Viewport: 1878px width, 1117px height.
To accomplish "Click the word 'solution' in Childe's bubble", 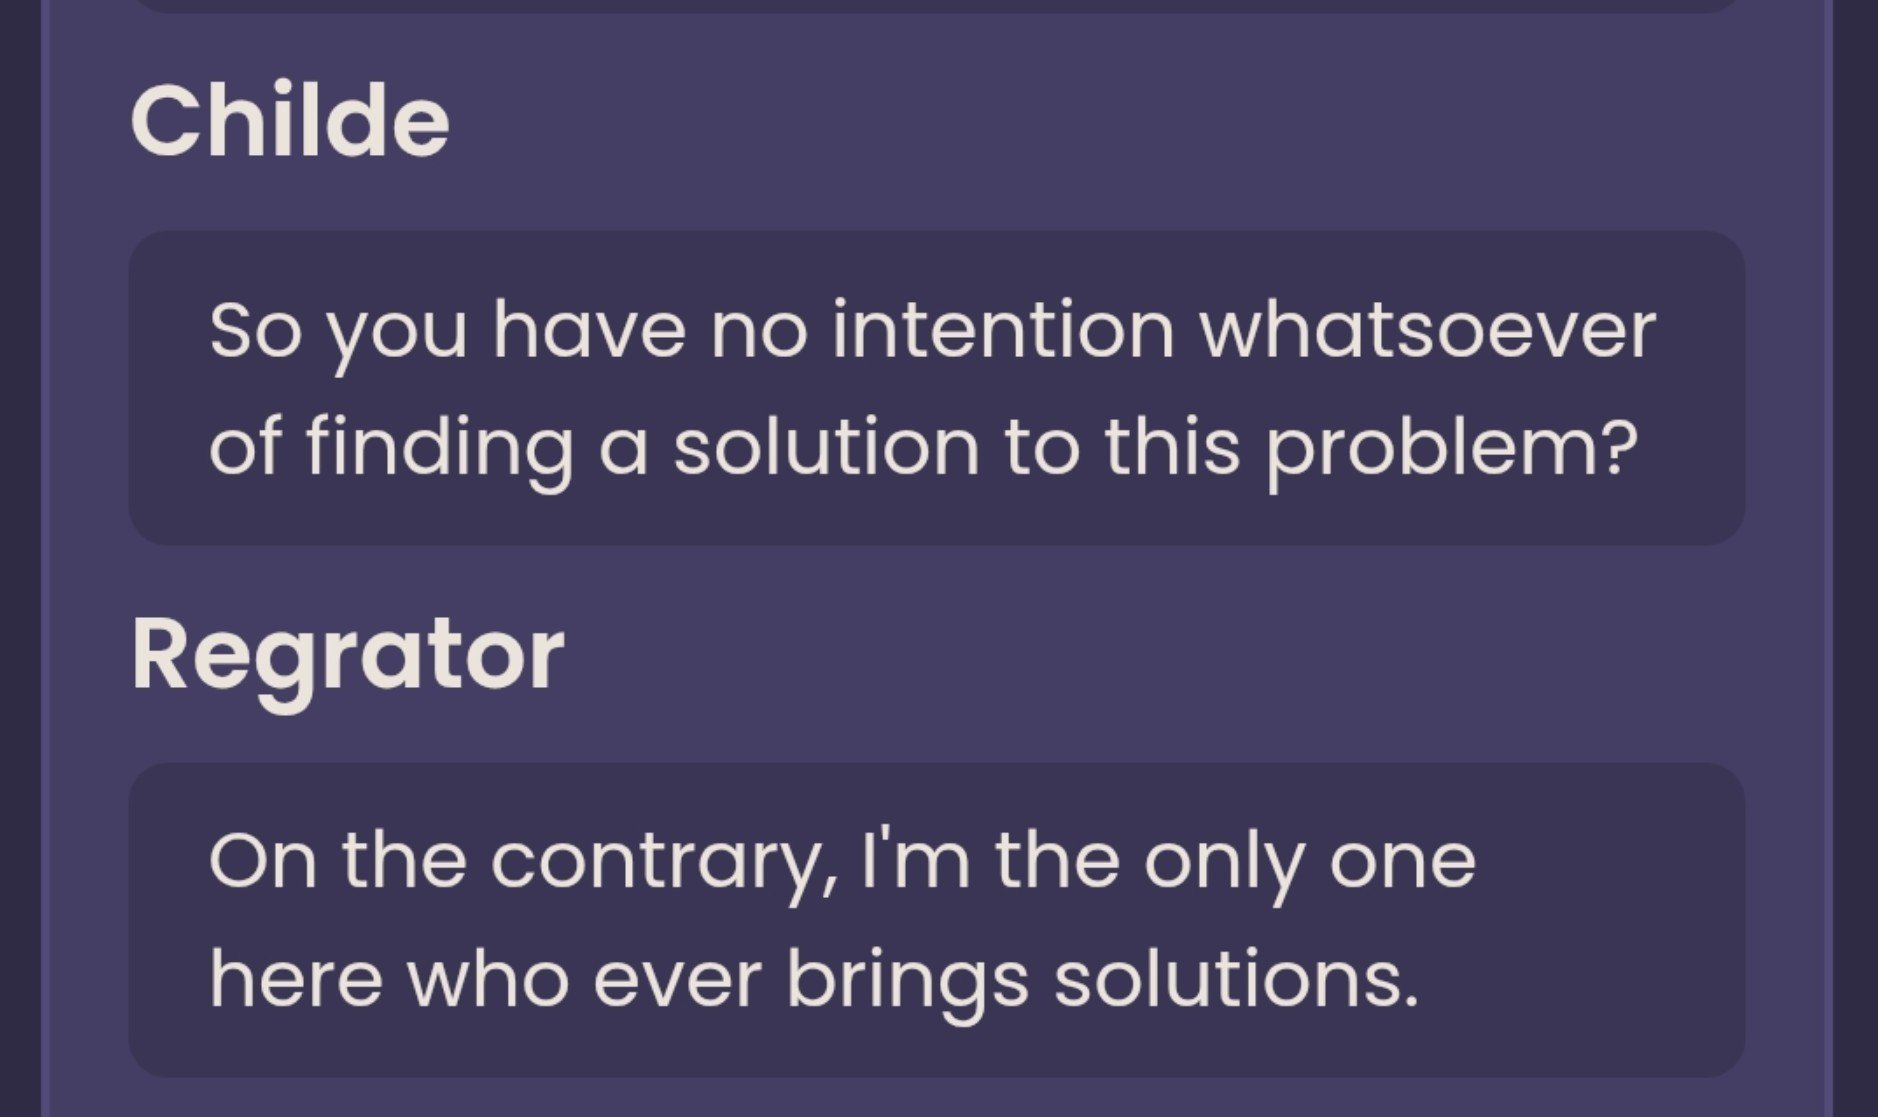I will click(826, 447).
